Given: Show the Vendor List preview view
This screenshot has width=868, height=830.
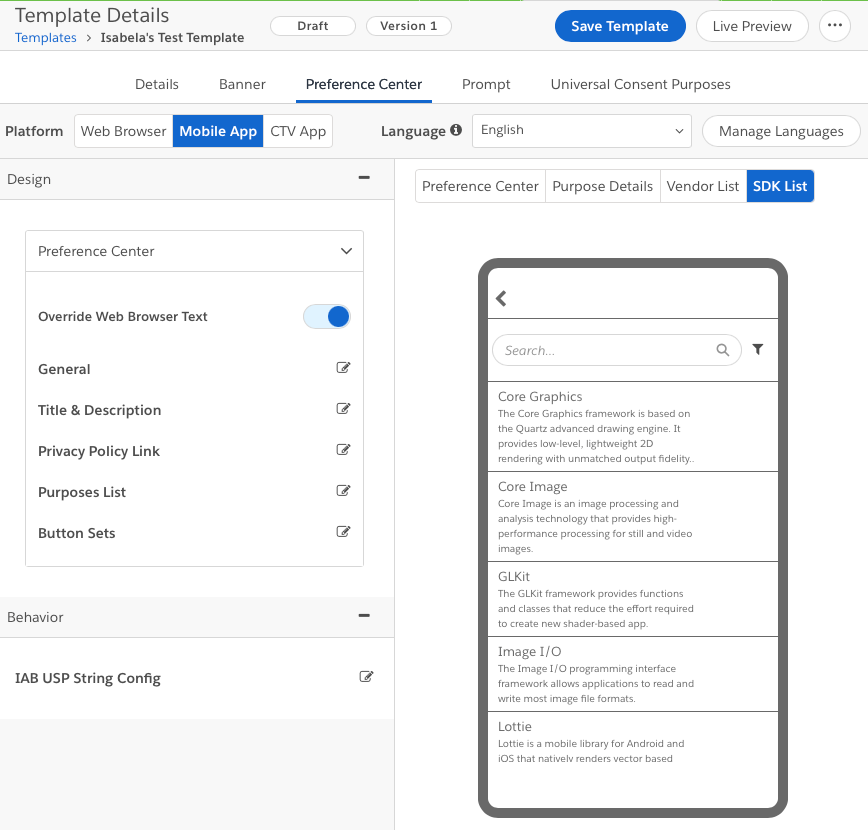Looking at the screenshot, I should [x=702, y=186].
